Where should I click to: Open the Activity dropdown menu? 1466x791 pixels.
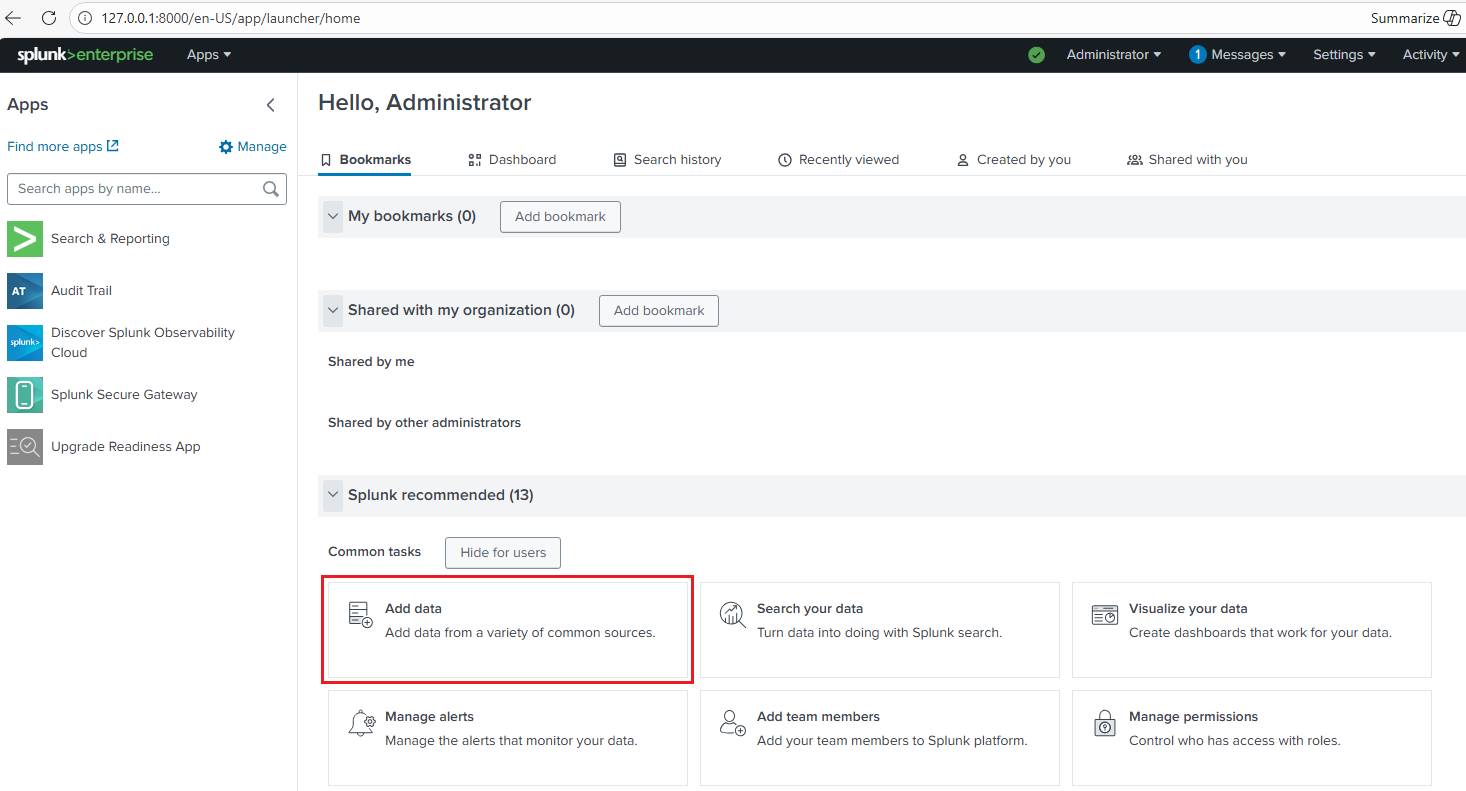[1431, 55]
